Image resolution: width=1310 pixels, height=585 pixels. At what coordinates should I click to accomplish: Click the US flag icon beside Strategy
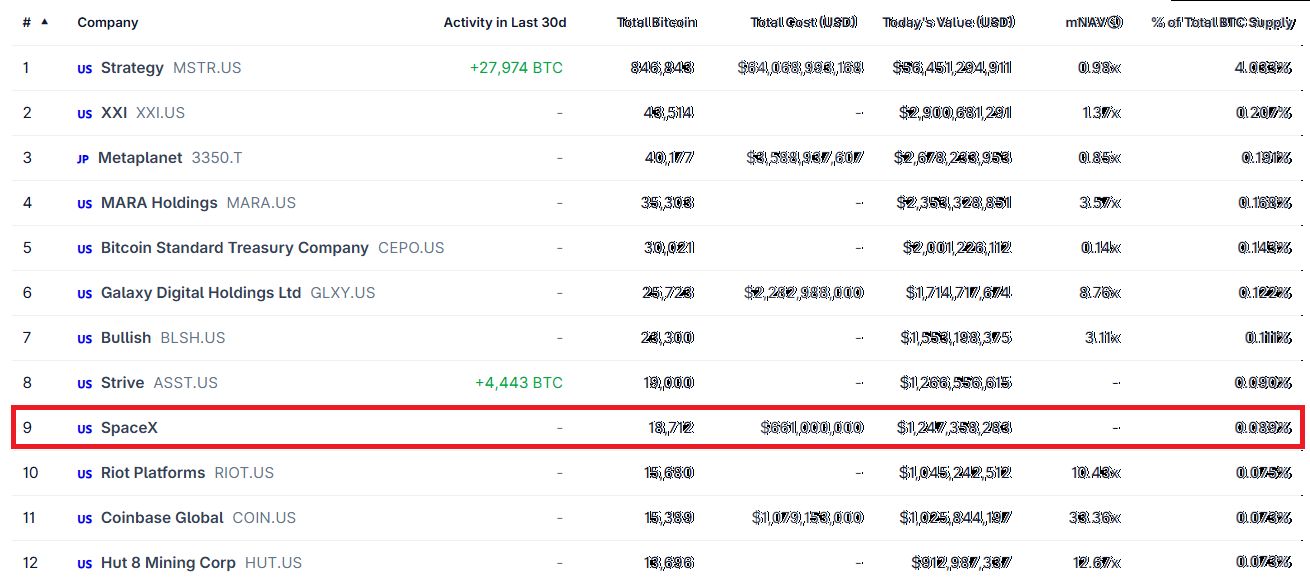85,69
